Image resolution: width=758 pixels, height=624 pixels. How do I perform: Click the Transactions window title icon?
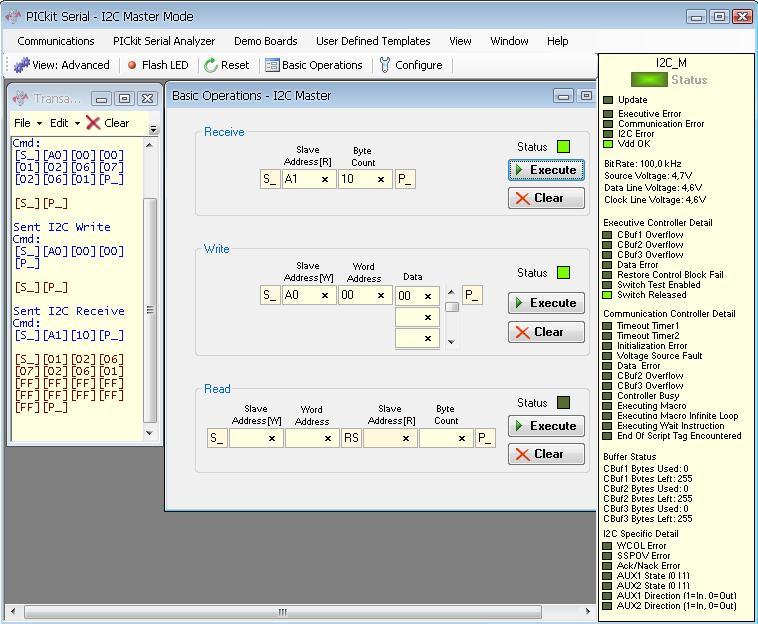(x=21, y=98)
